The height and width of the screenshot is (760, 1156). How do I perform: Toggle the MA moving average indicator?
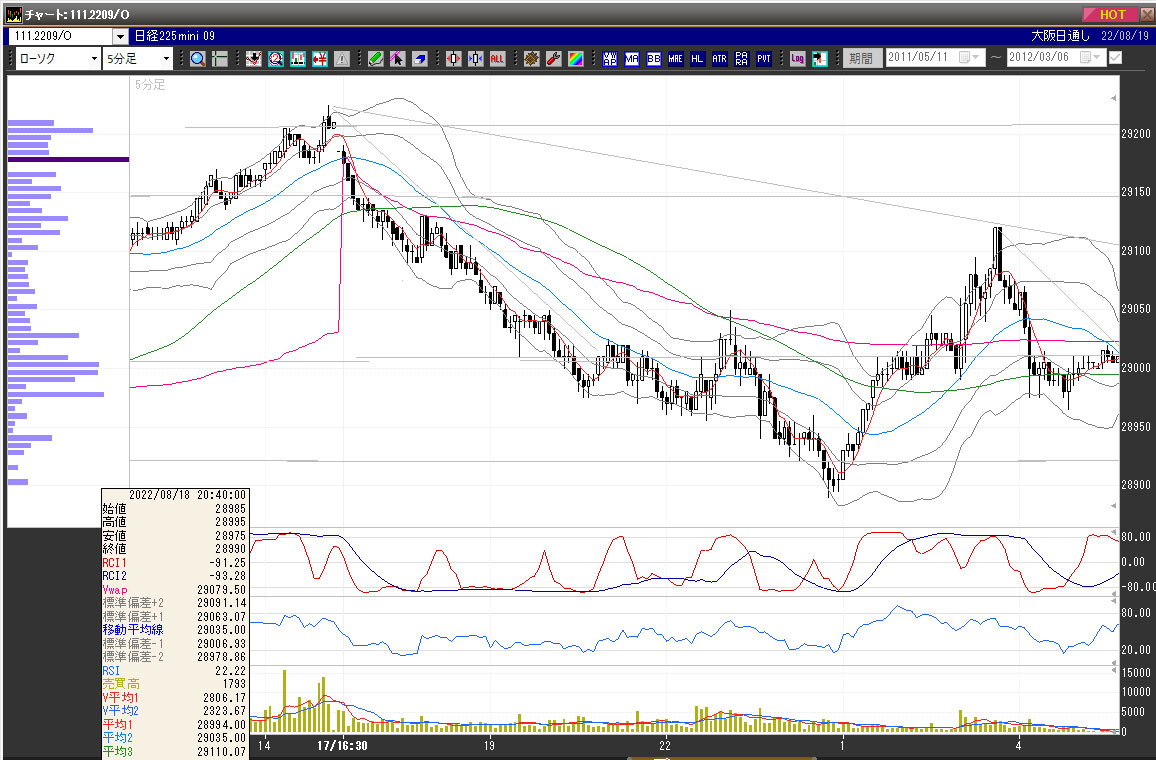point(632,59)
